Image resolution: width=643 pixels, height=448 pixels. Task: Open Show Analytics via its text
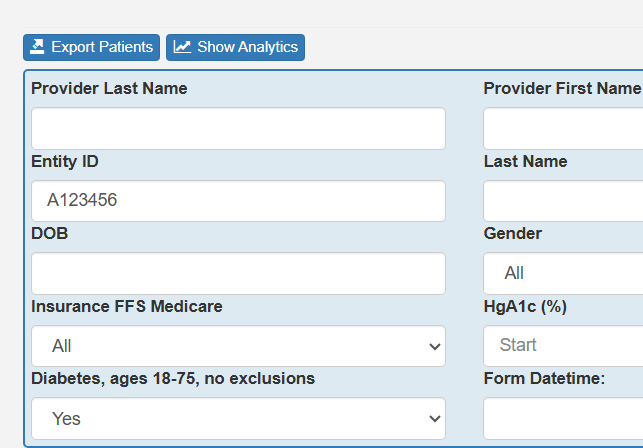tap(247, 47)
